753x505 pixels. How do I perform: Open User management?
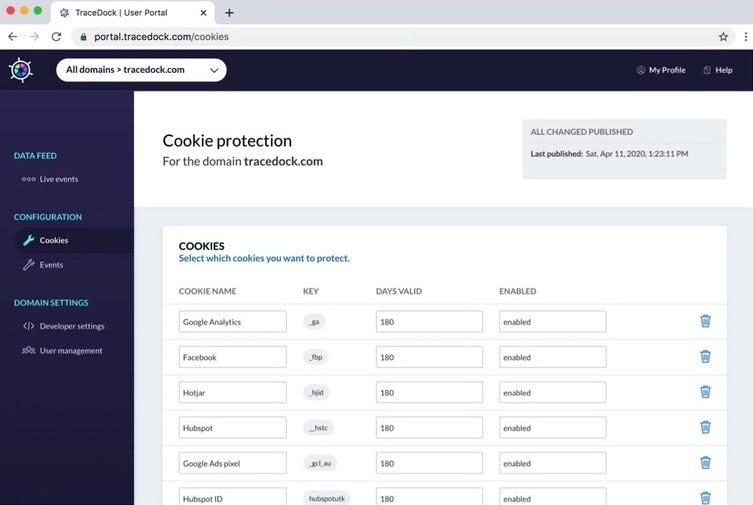pyautogui.click(x=62, y=350)
